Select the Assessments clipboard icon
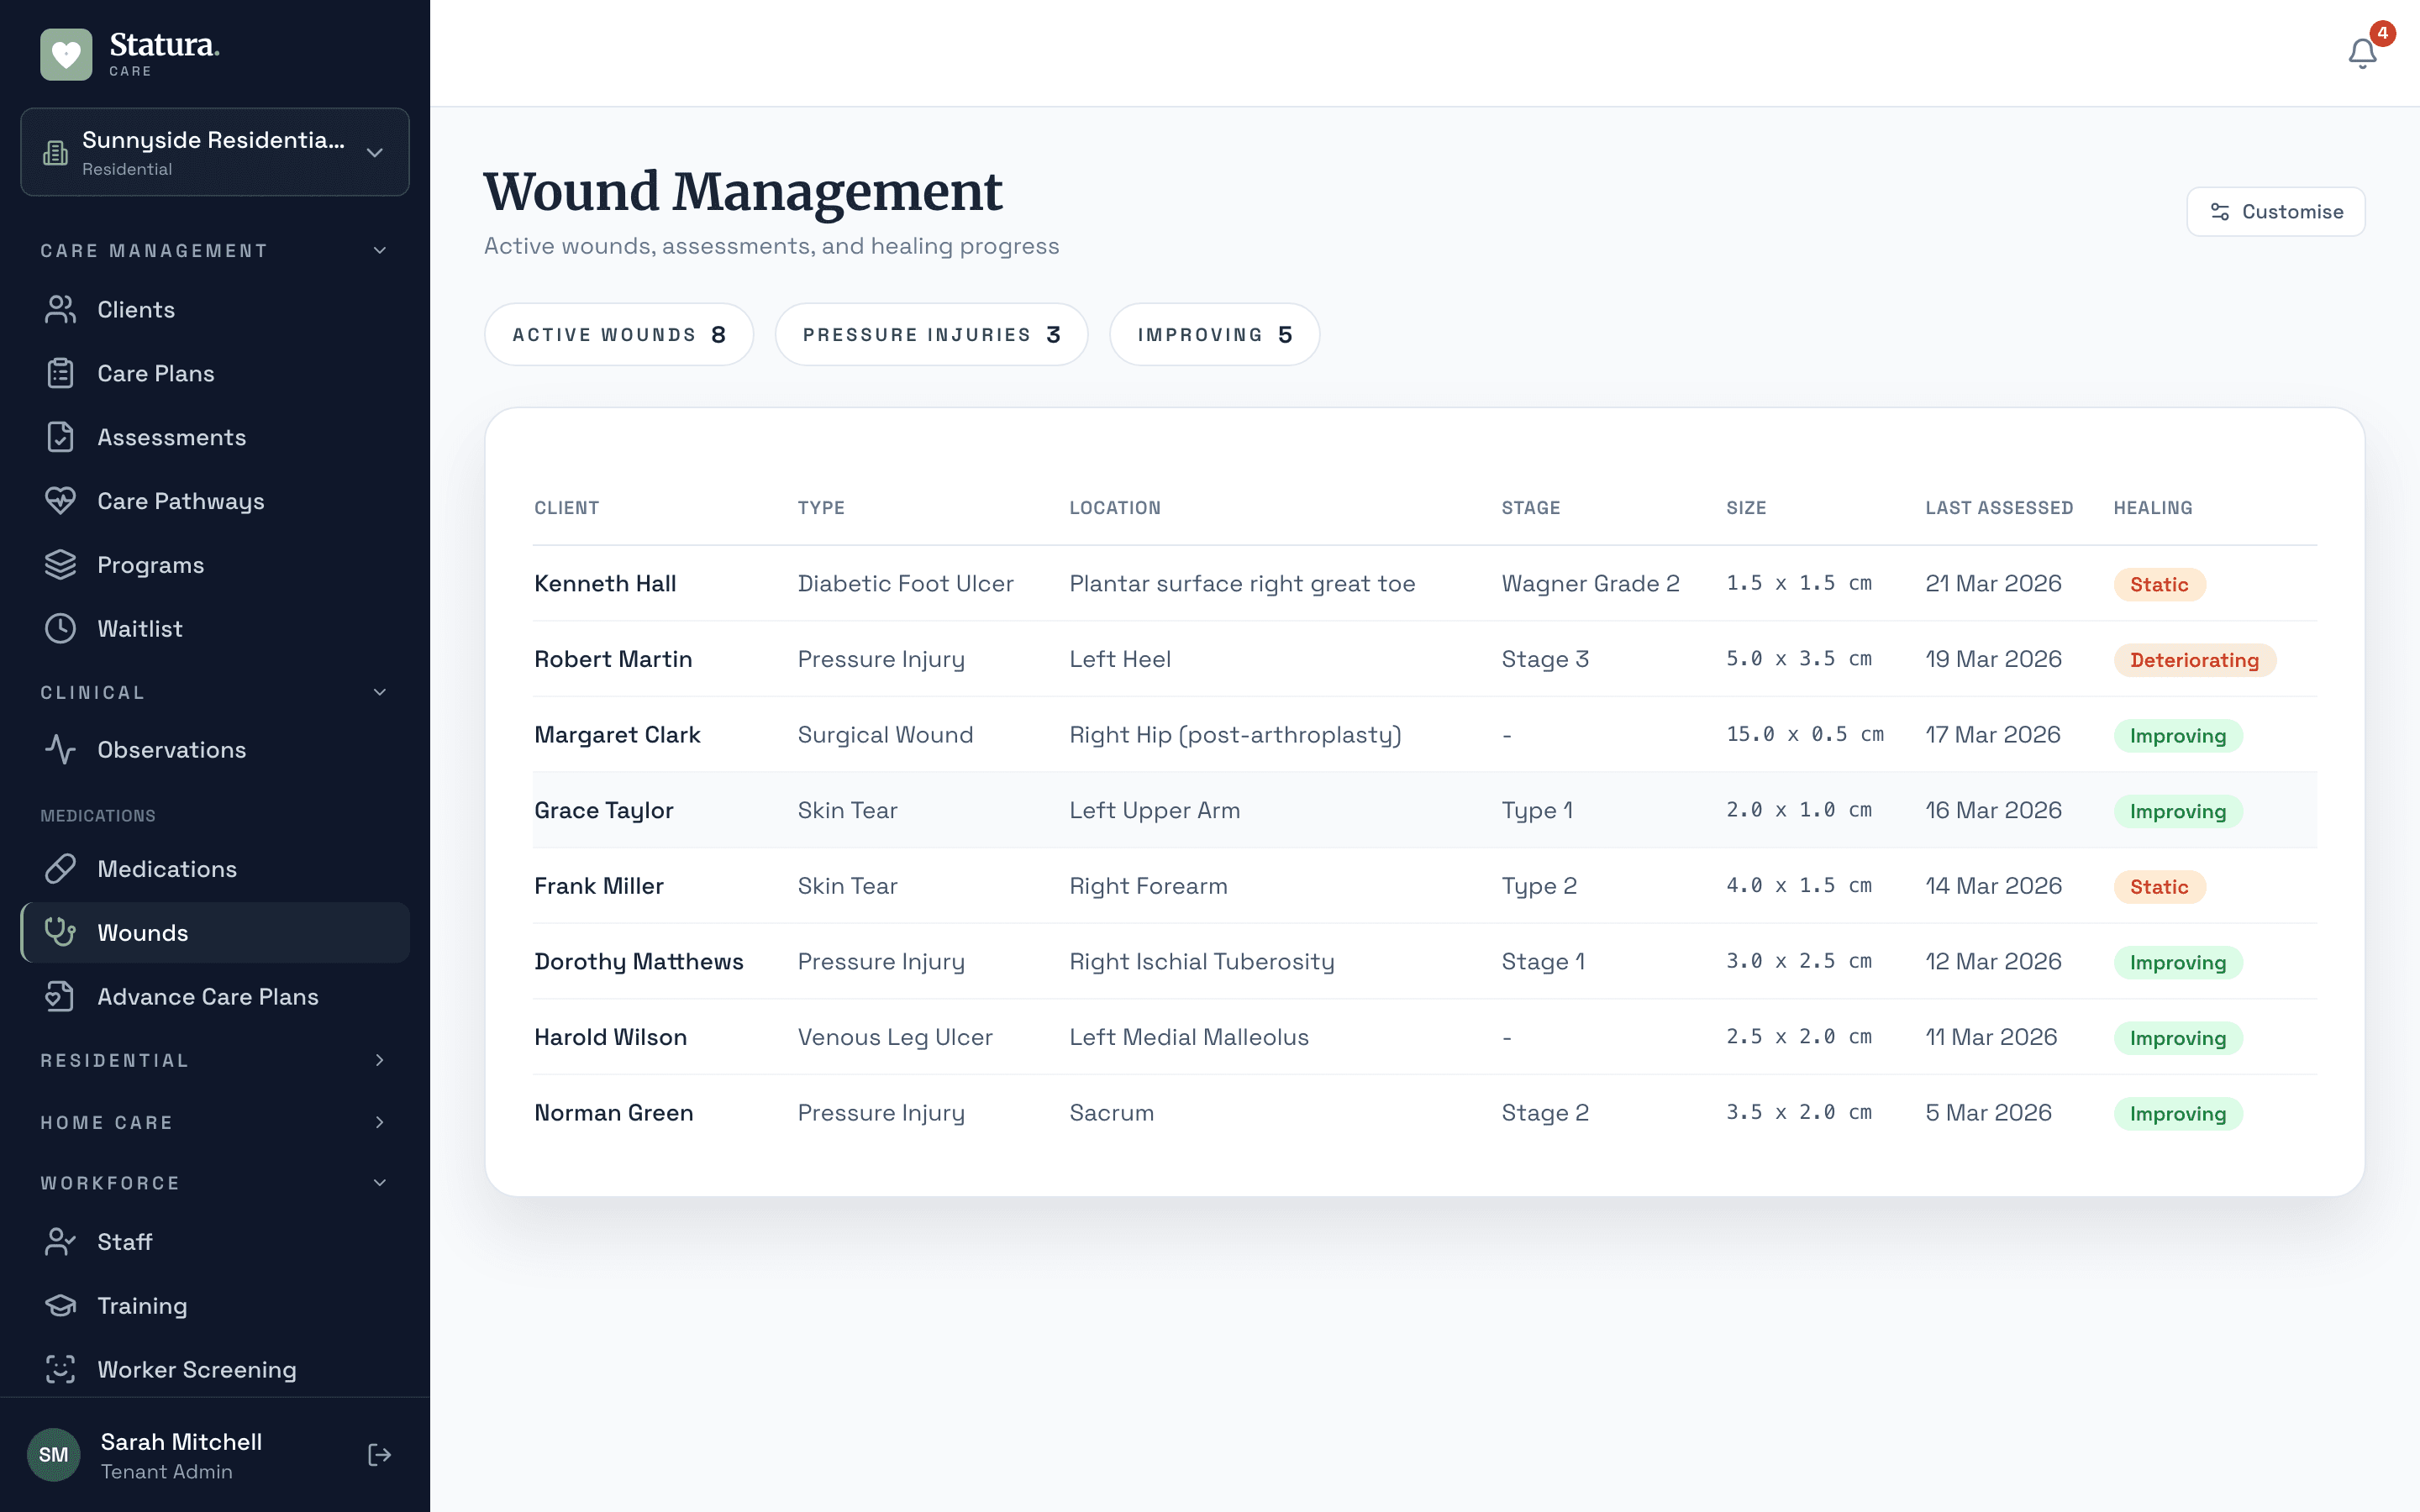 point(60,436)
